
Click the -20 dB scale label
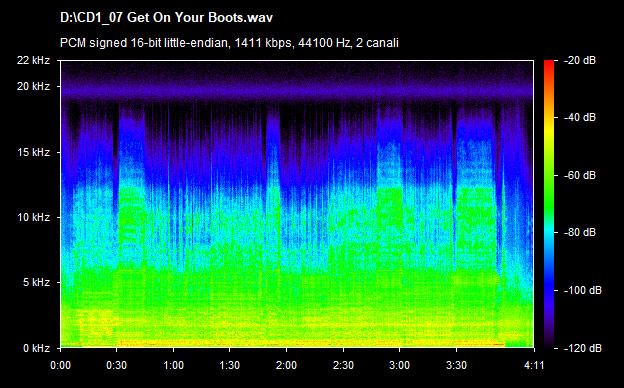click(x=581, y=60)
